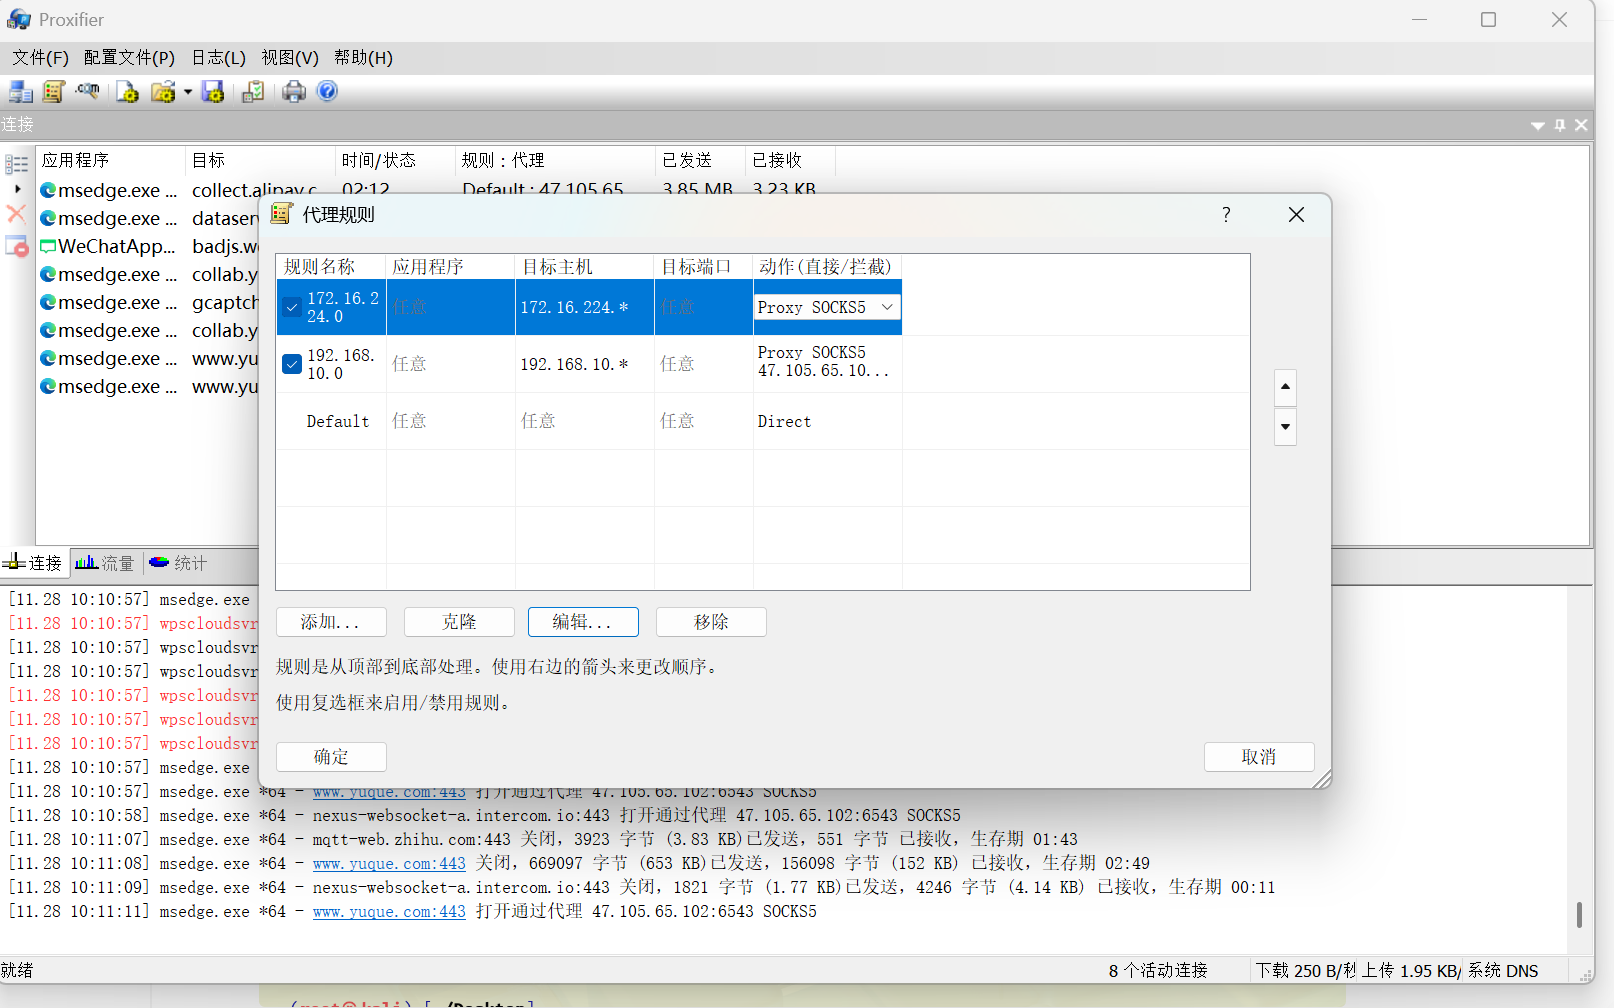
Task: Pin the 连接 panel with pushpin icon
Action: pyautogui.click(x=1560, y=125)
